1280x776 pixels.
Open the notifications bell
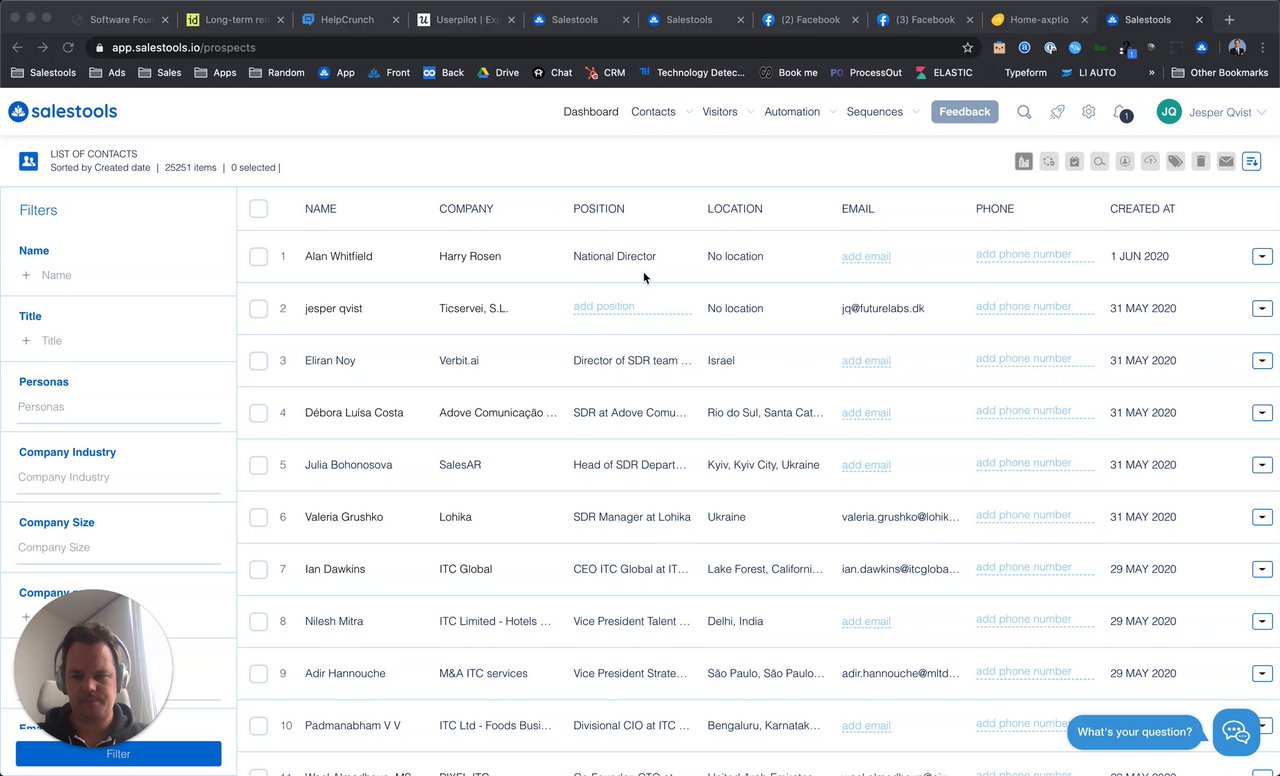(x=1121, y=112)
